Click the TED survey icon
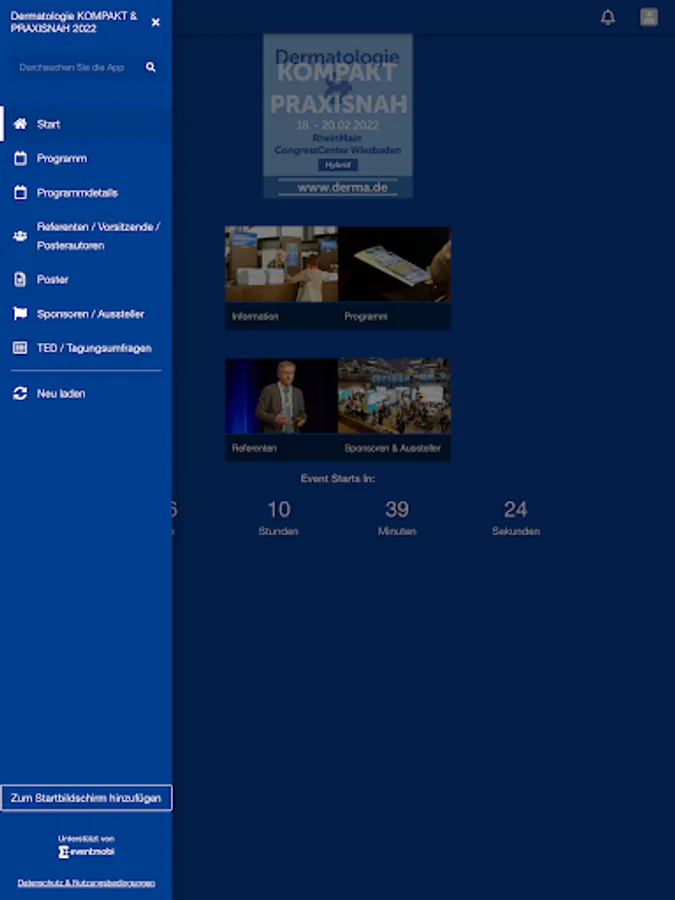Image resolution: width=675 pixels, height=900 pixels. pyautogui.click(x=20, y=348)
